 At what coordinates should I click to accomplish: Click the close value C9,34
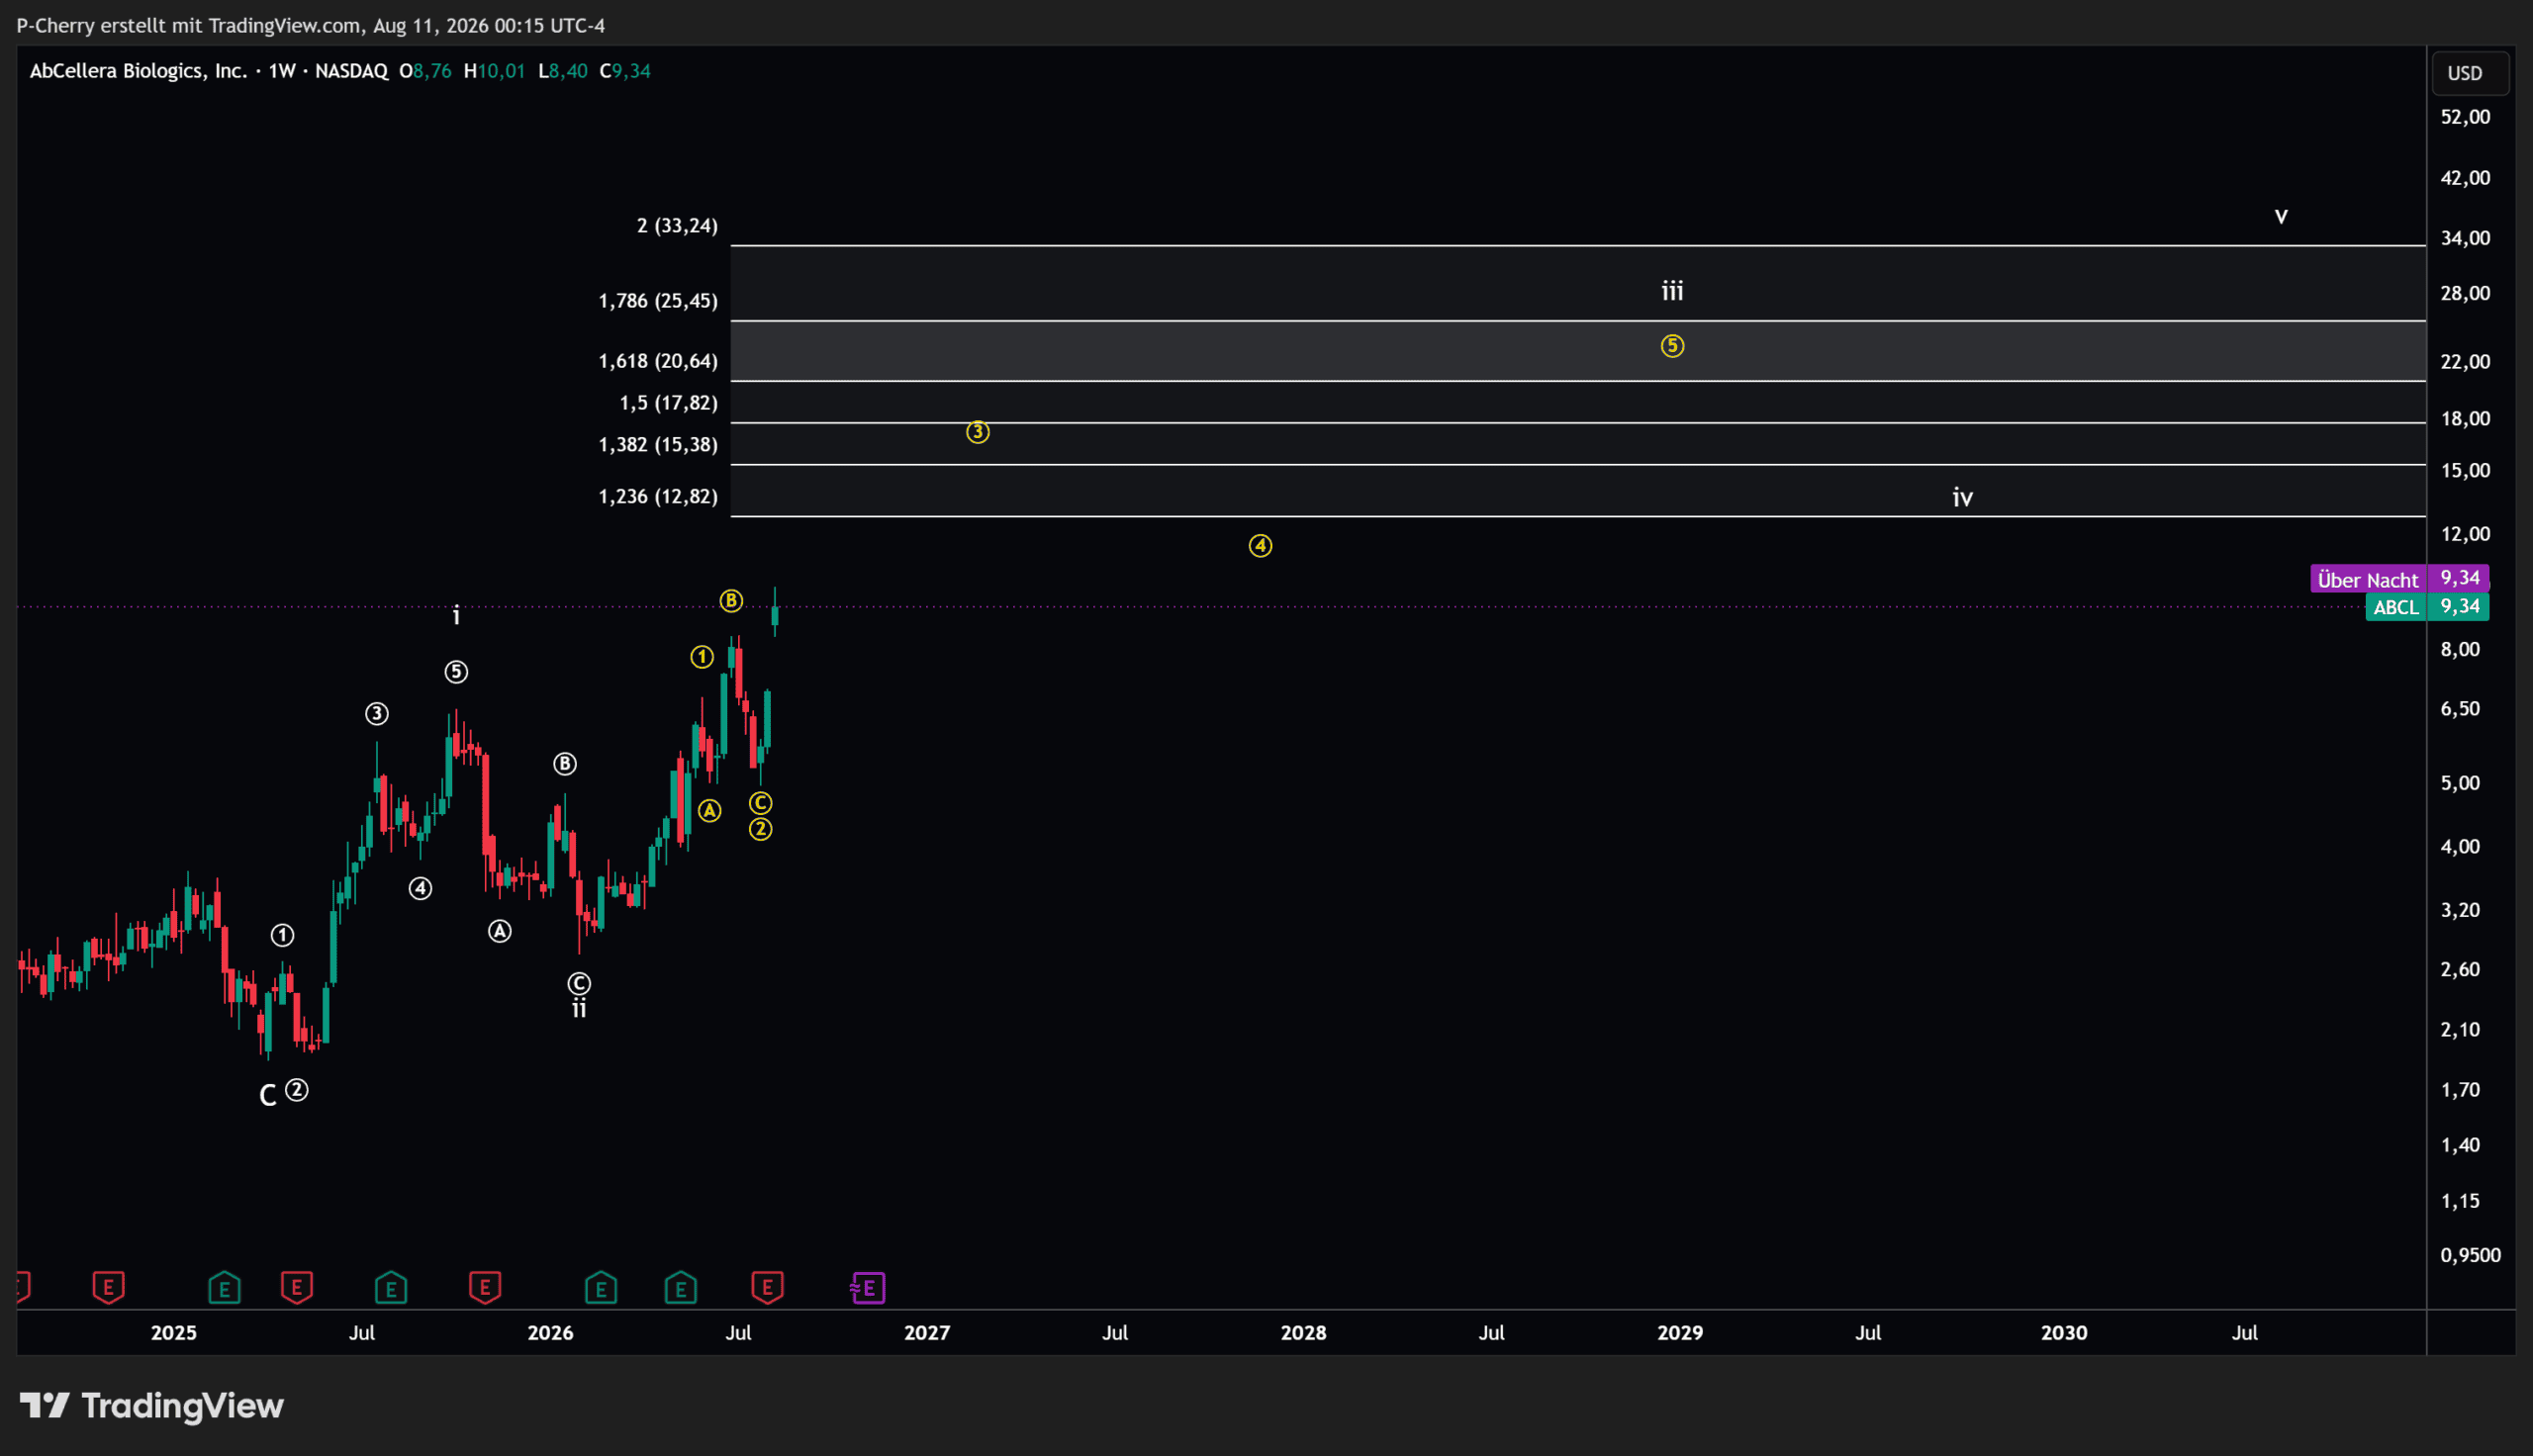625,71
